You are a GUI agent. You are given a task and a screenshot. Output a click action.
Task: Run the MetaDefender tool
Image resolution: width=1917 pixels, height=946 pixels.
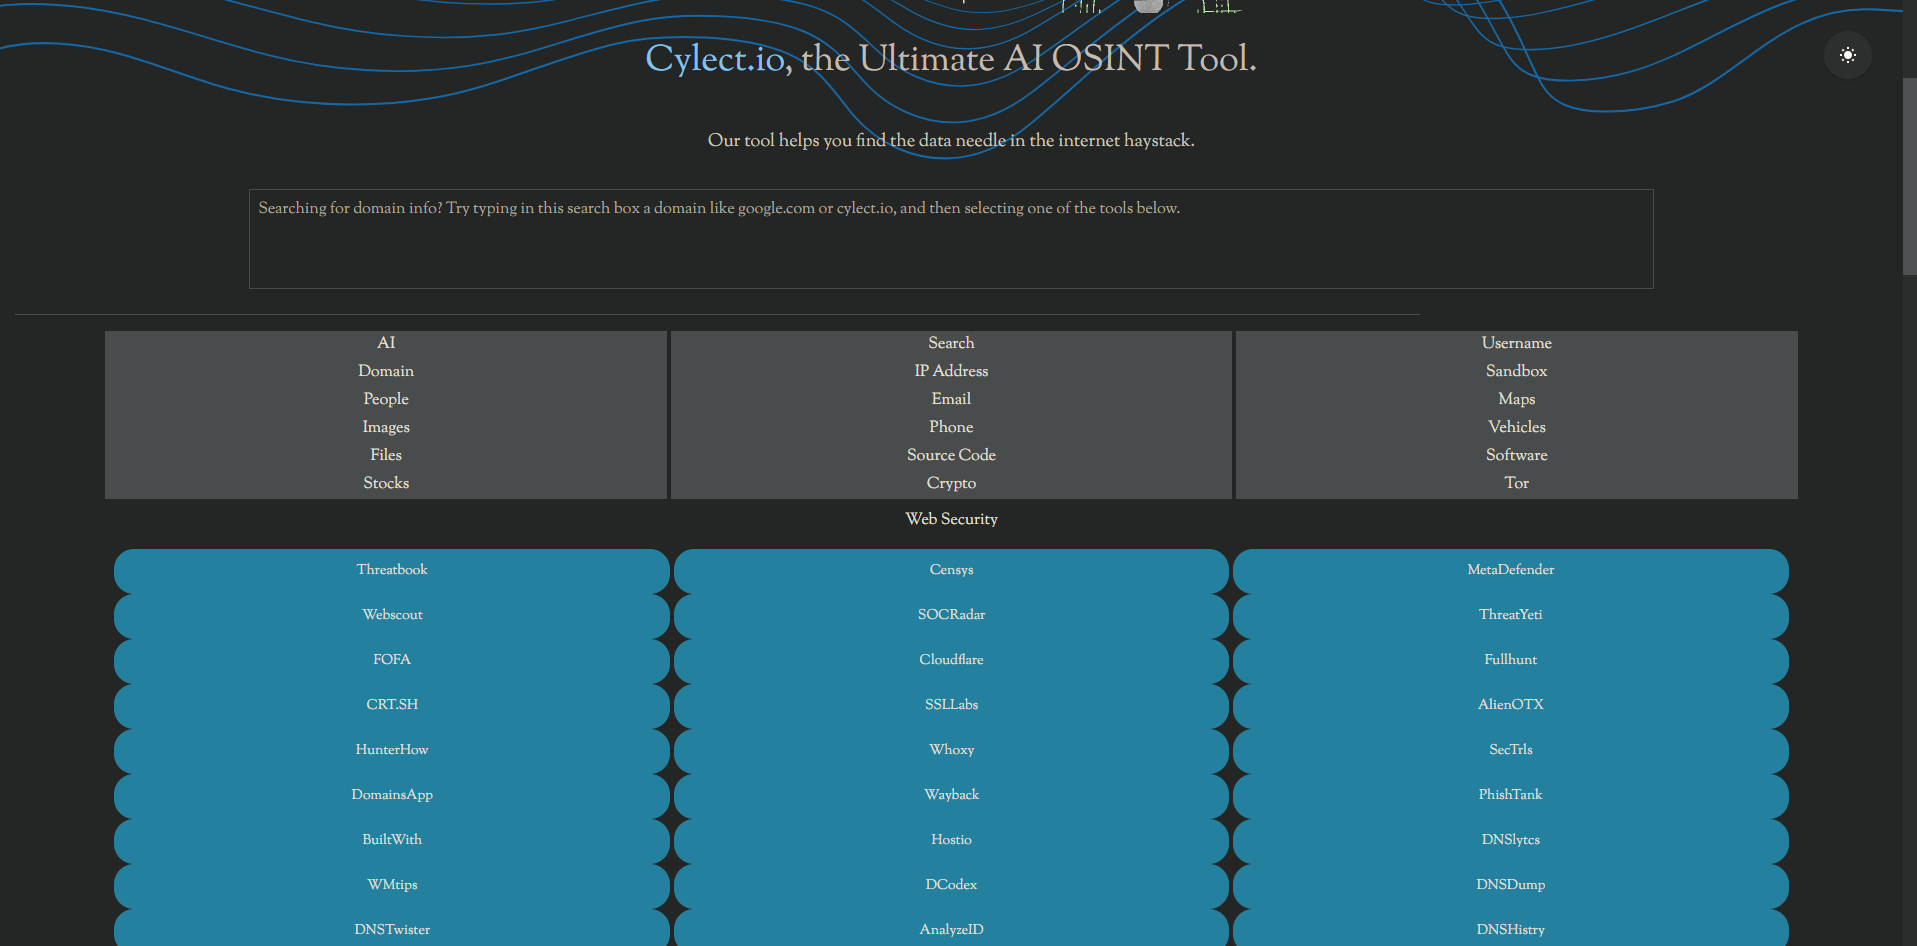1511,570
